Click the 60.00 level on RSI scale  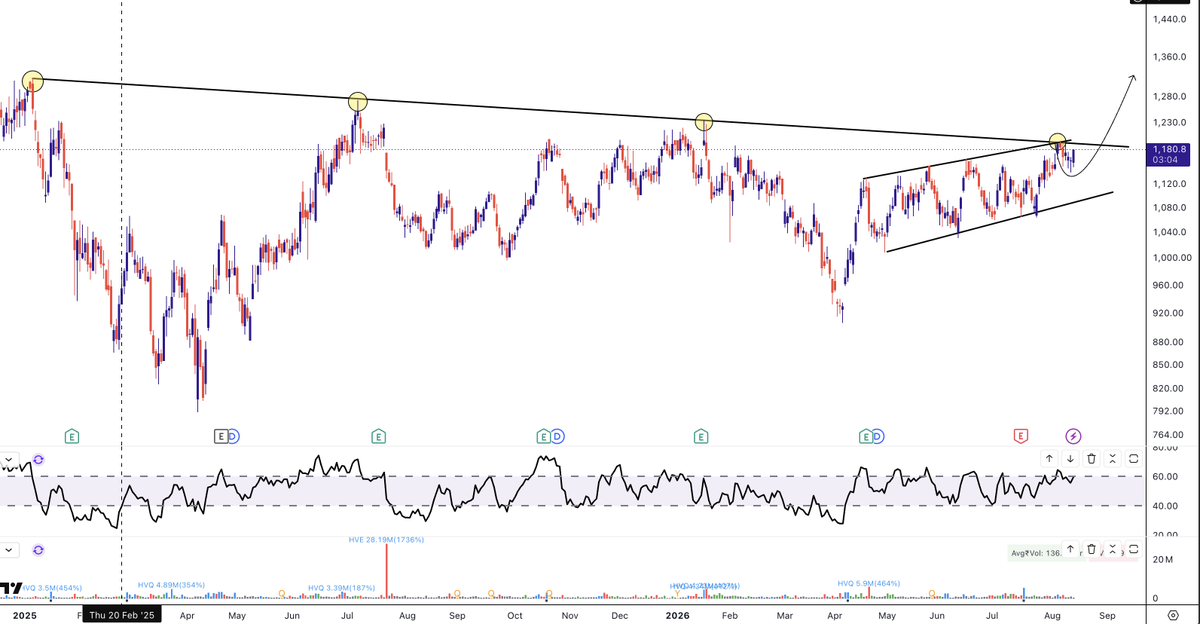coord(1166,476)
